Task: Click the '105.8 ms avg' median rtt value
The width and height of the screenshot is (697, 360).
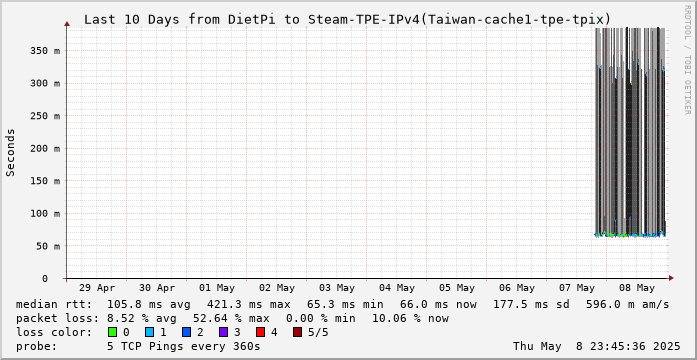Action: 149,305
